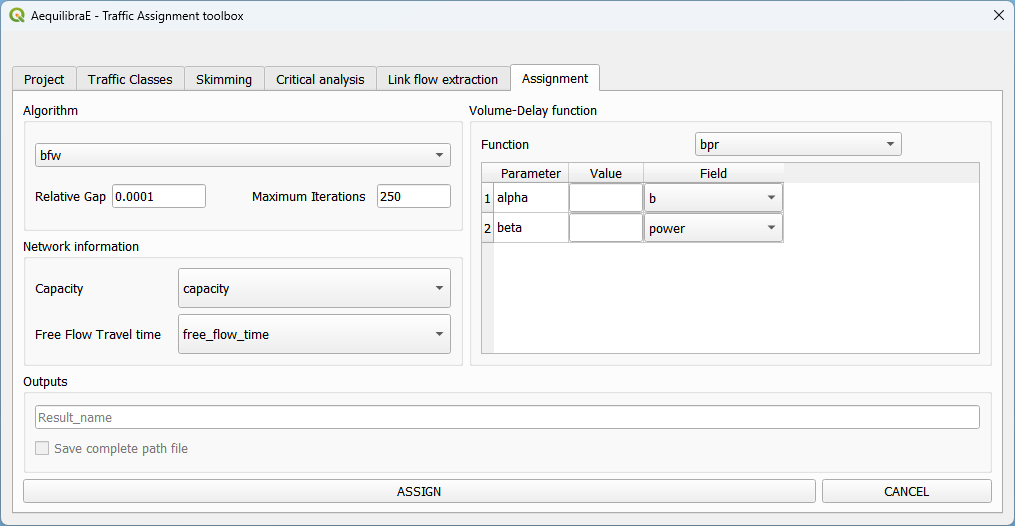Click the alpha Value cell

tap(606, 198)
